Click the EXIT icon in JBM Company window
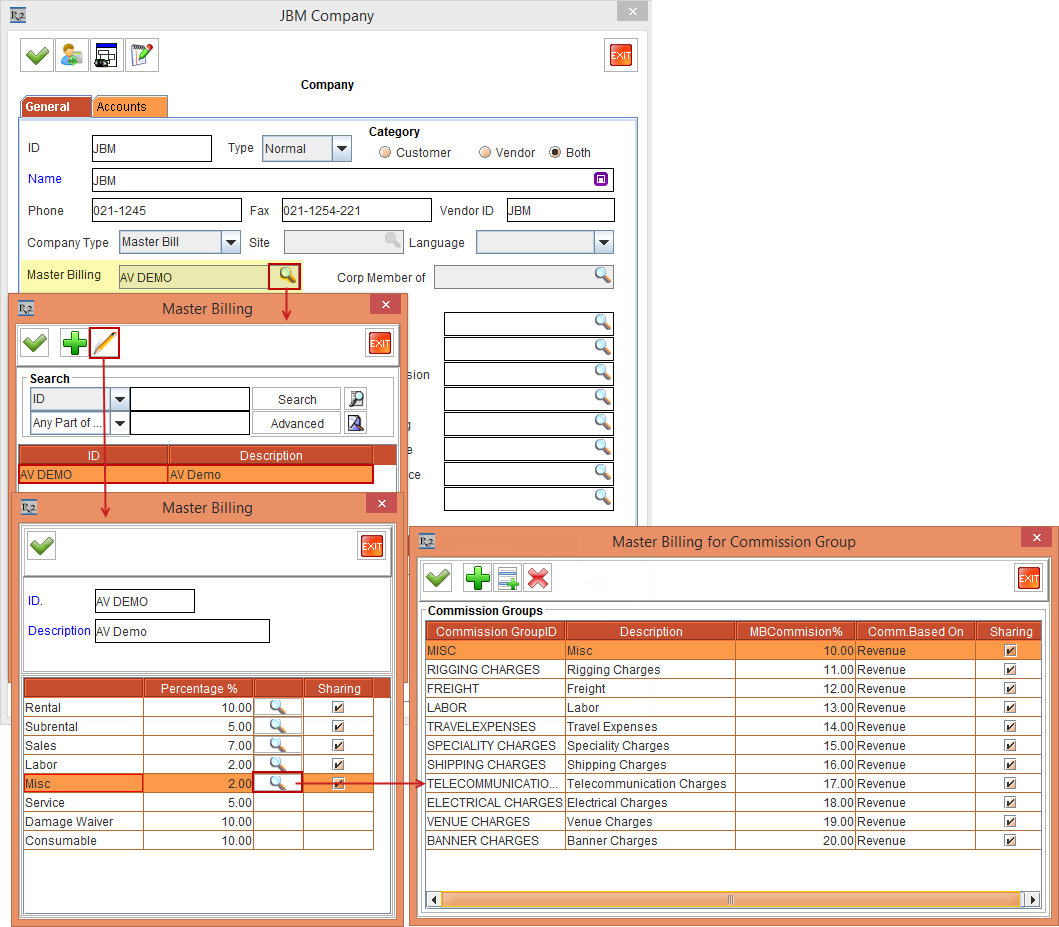Image resolution: width=1059 pixels, height=927 pixels. [621, 56]
